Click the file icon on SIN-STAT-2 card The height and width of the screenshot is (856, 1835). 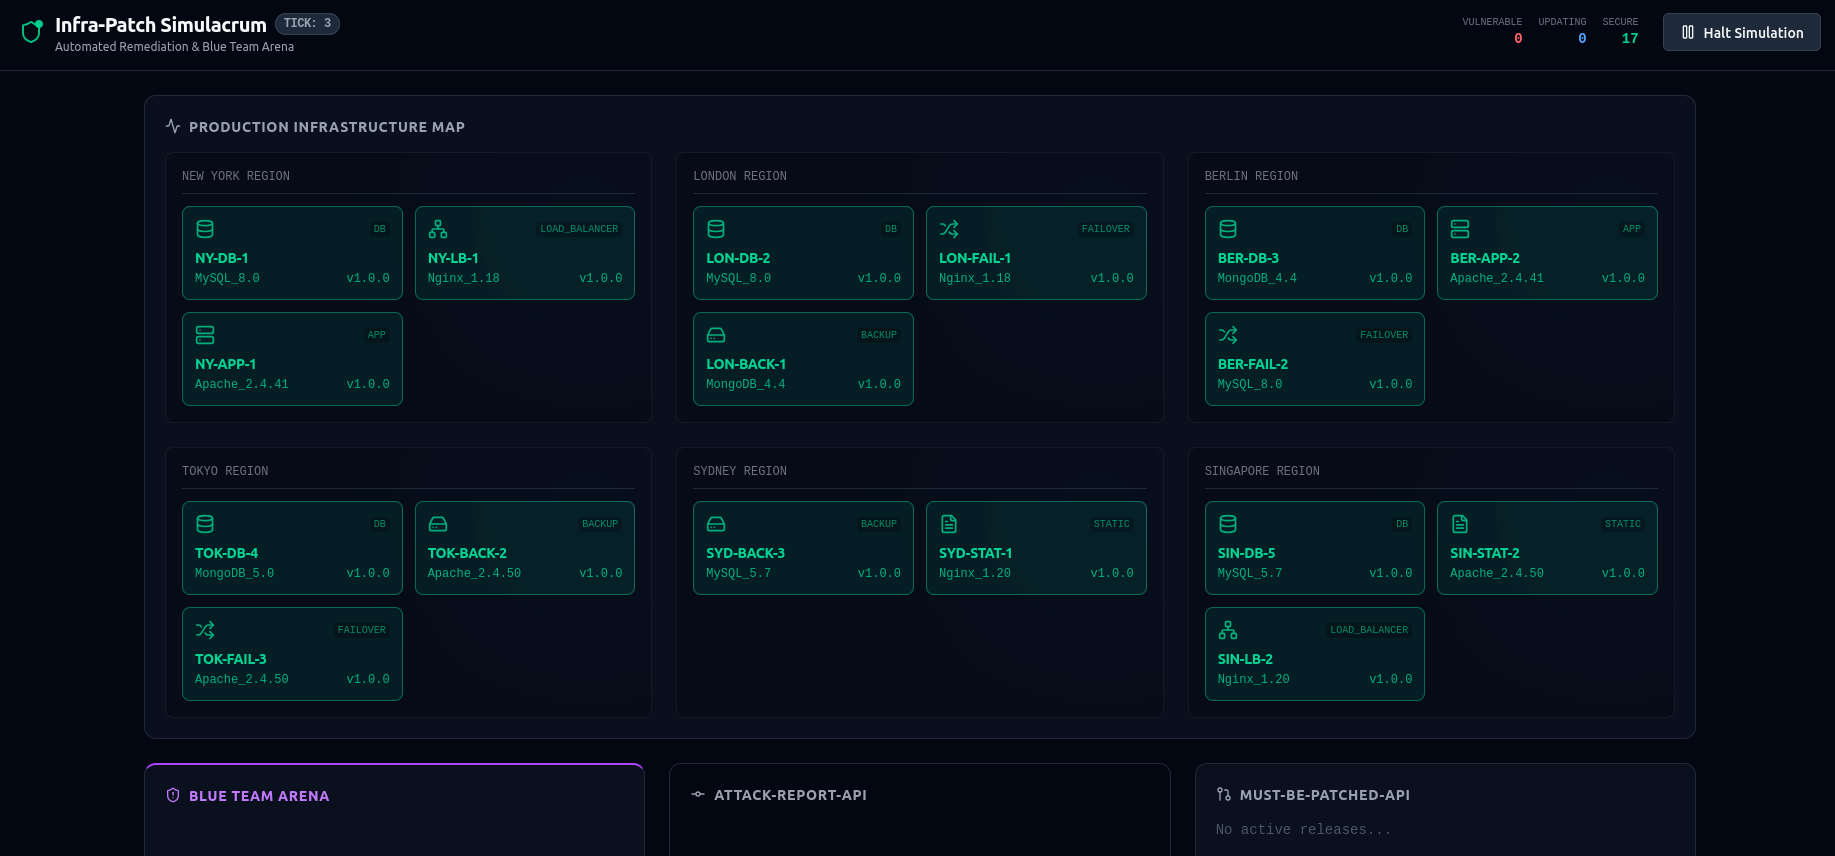coord(1460,524)
